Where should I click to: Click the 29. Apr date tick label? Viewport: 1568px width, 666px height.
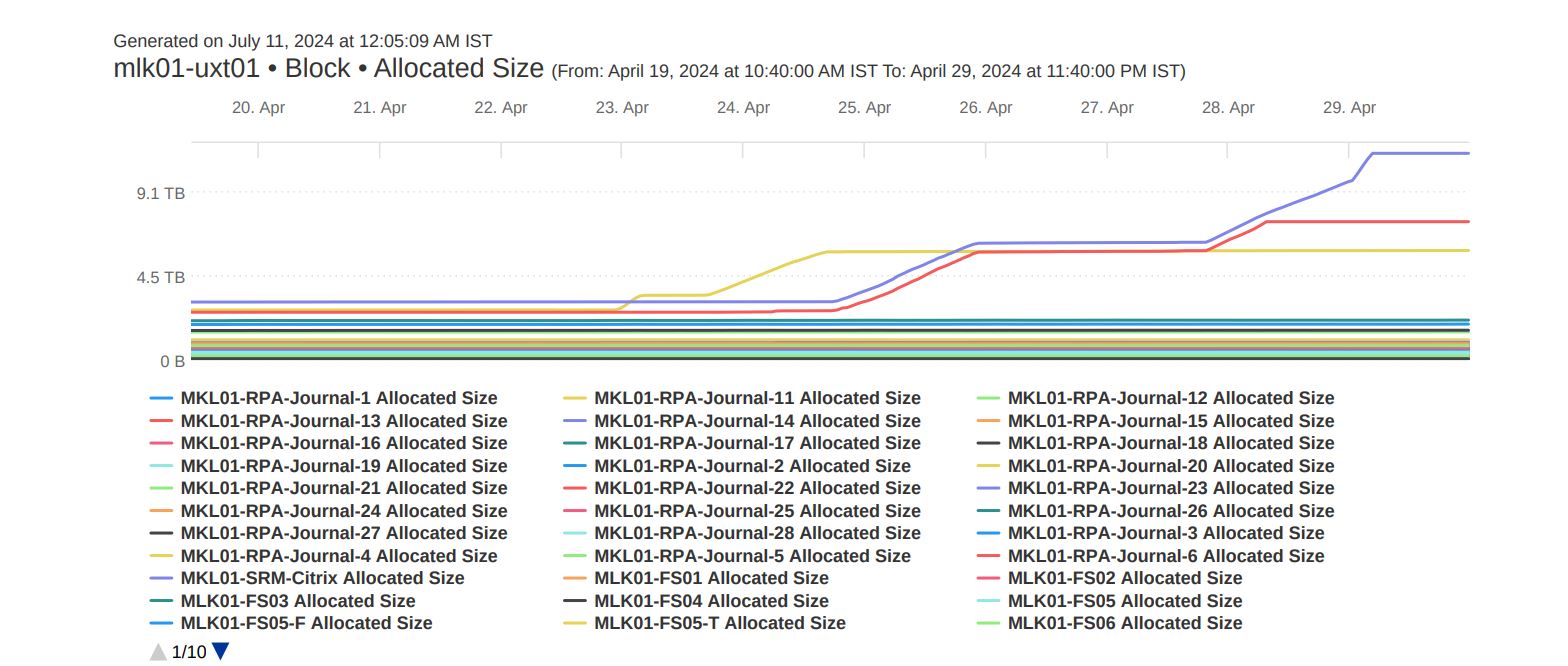pyautogui.click(x=1349, y=108)
